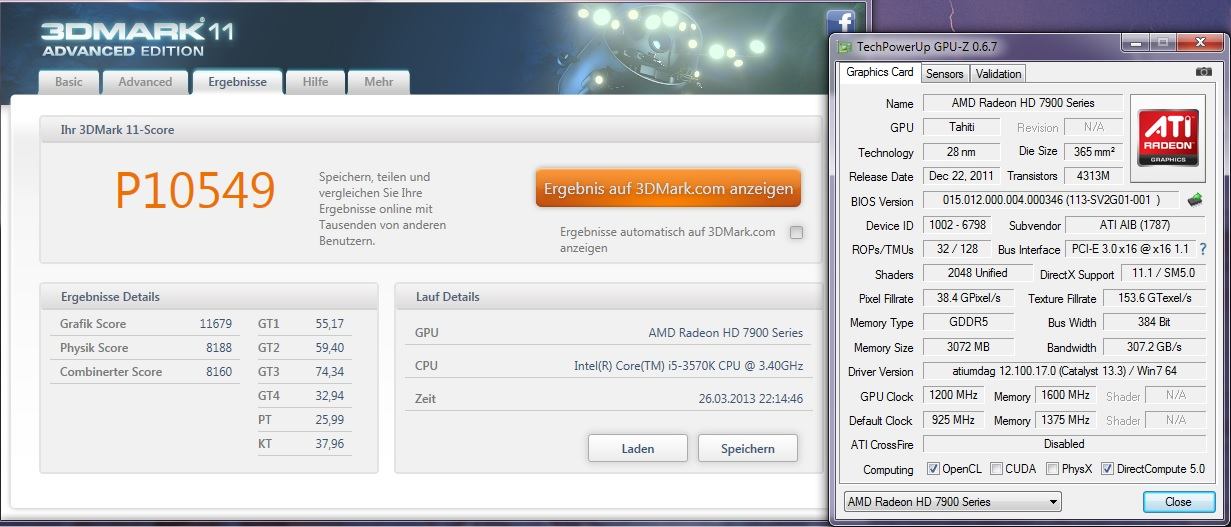Click the GPU row in Lauf Details
Image resolution: width=1231 pixels, height=527 pixels.
(608, 333)
